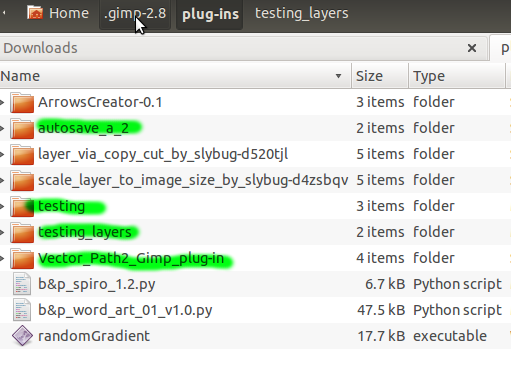Select the layer_via_copy_cut_by_slybug-d520tjl folder icon

(x=22, y=154)
